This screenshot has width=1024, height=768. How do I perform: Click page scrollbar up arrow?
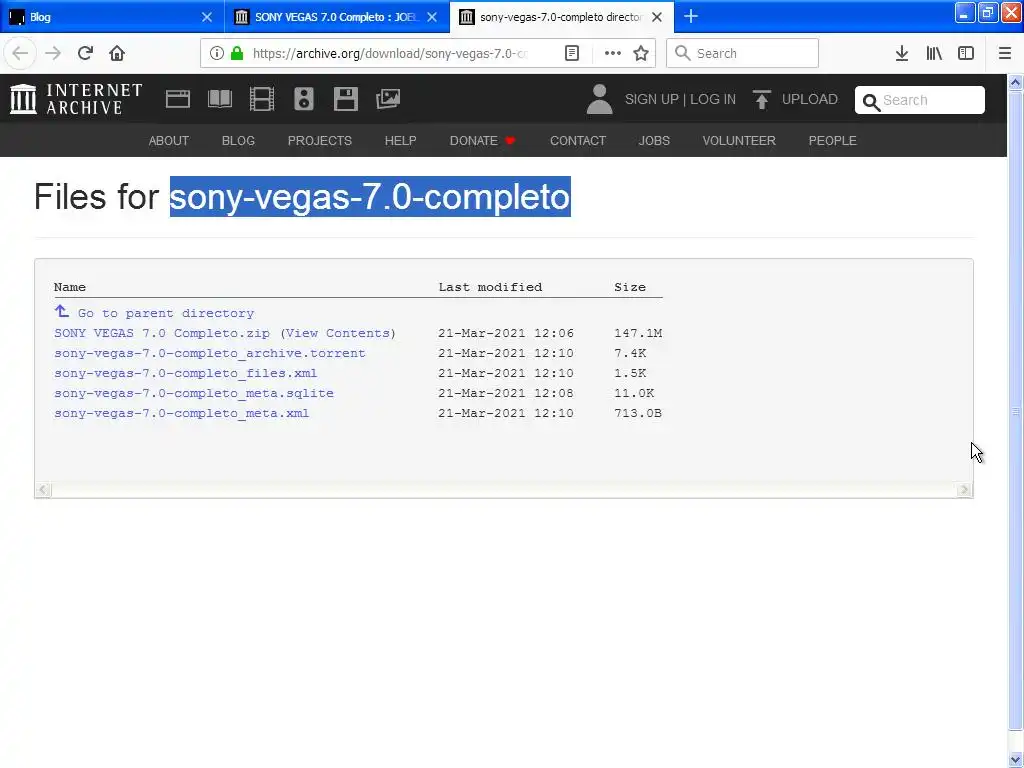click(1016, 82)
